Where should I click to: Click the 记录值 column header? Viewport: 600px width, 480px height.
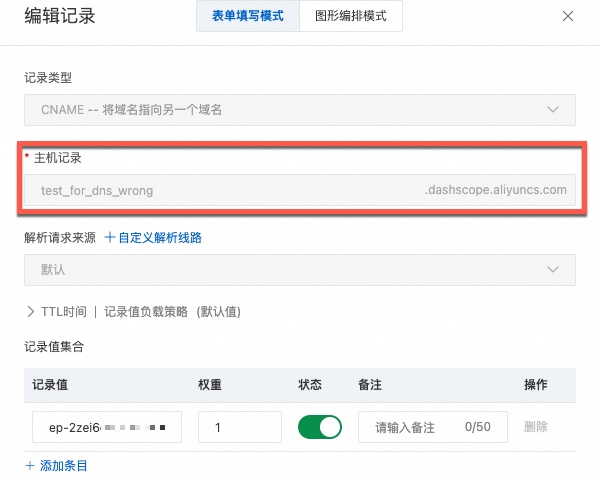[x=50, y=385]
